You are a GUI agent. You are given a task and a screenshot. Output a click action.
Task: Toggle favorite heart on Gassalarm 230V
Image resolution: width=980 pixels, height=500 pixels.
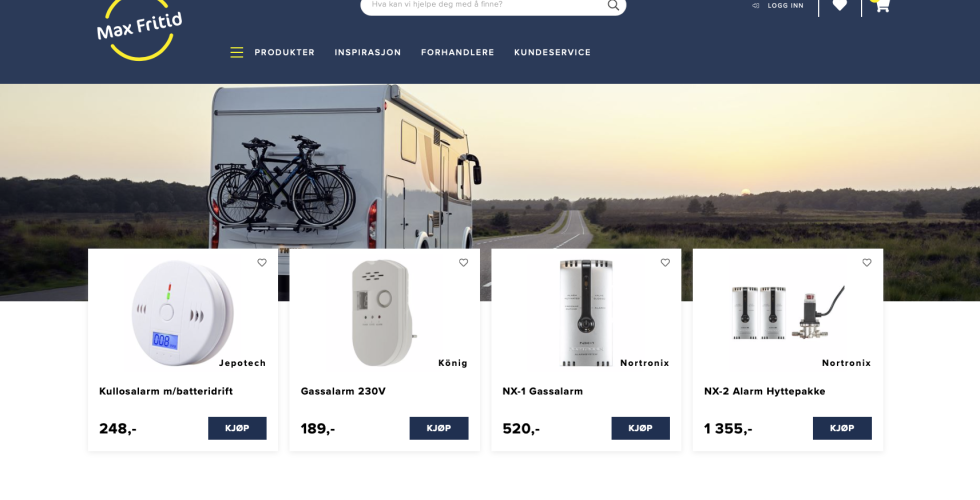click(x=463, y=262)
